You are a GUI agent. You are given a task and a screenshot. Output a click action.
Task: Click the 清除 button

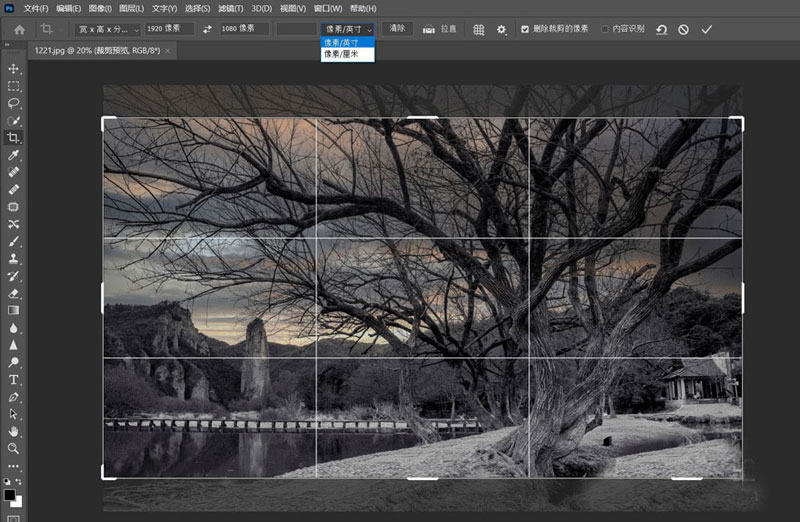[397, 29]
